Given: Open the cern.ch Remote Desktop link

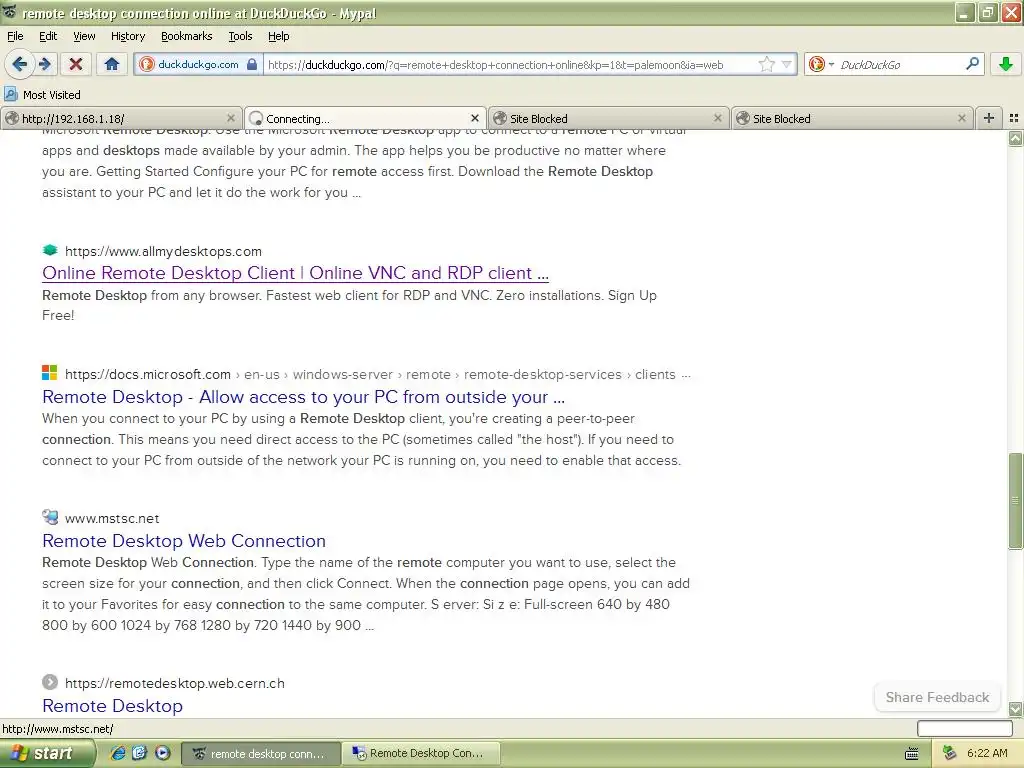Looking at the screenshot, I should coord(112,706).
